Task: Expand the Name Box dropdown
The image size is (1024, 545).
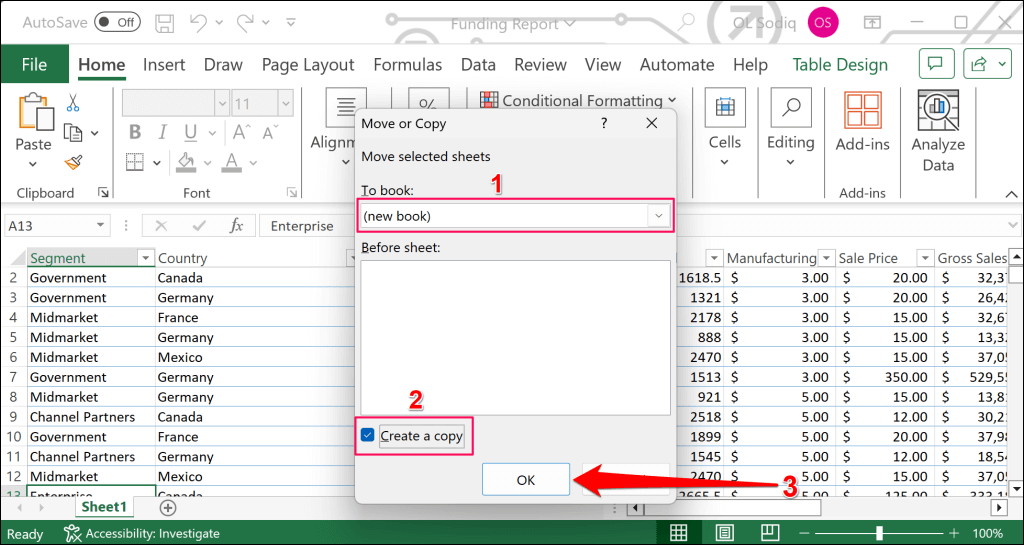Action: coord(100,226)
